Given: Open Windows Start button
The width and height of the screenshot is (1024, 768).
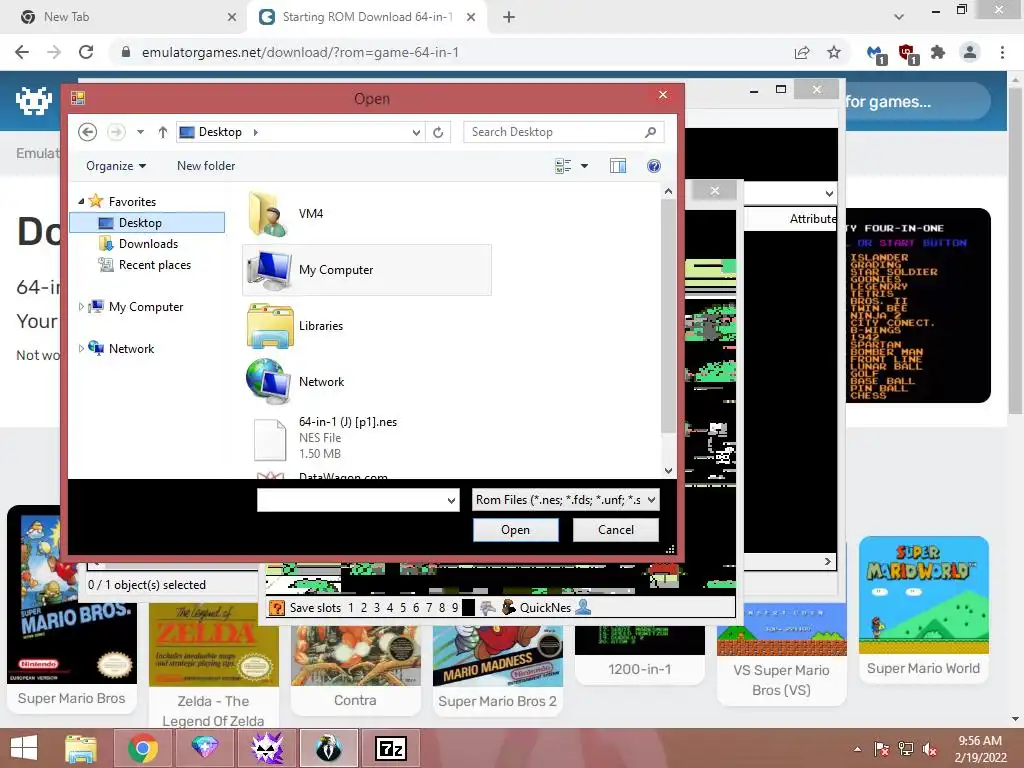Looking at the screenshot, I should 24,748.
